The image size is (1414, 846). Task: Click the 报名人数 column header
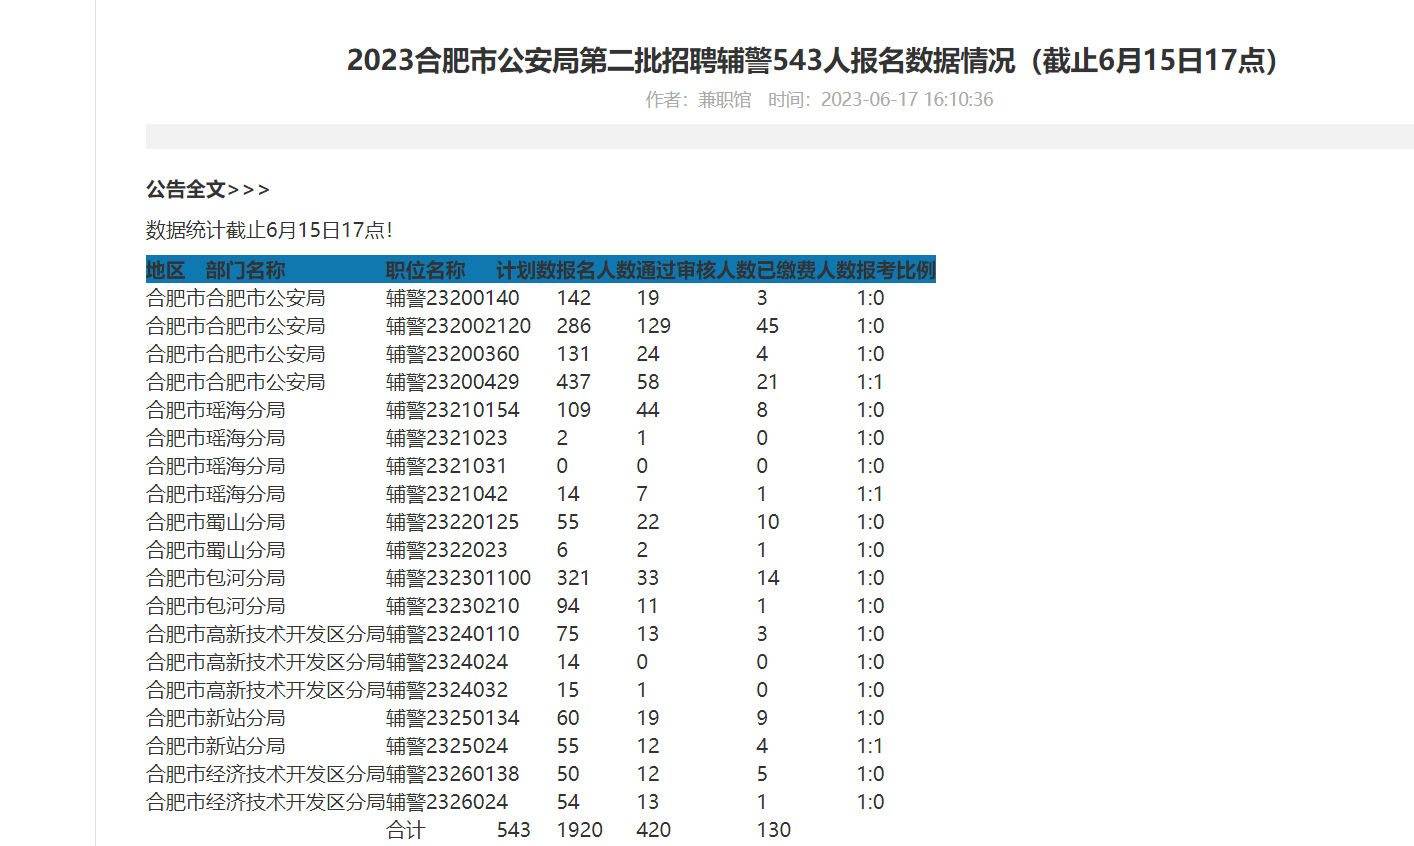pyautogui.click(x=596, y=270)
